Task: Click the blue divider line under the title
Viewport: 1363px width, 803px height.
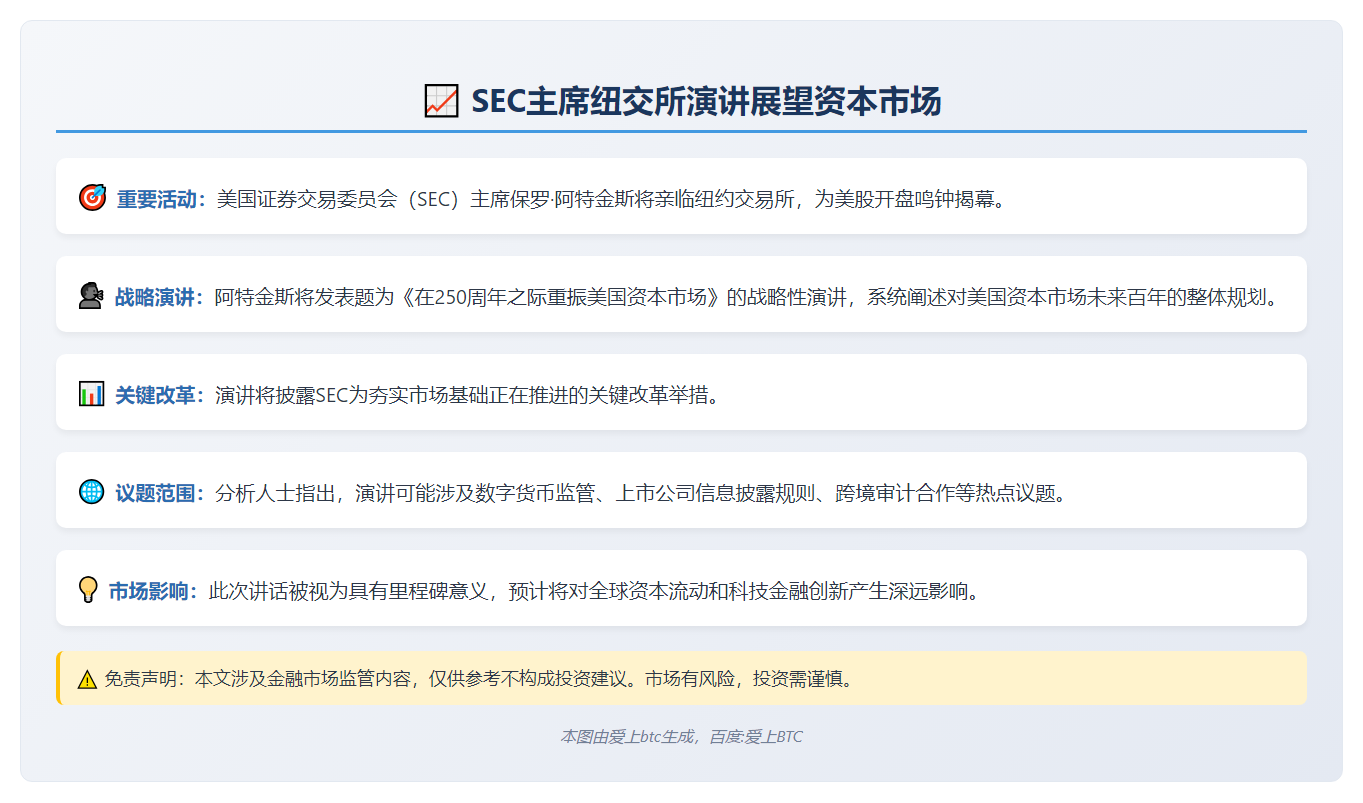Action: (683, 130)
